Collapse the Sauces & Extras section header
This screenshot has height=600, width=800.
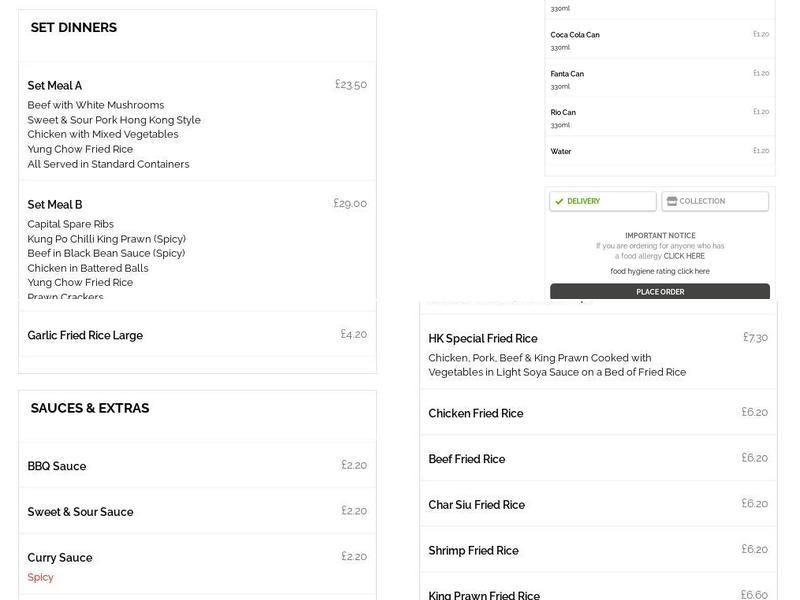point(197,408)
